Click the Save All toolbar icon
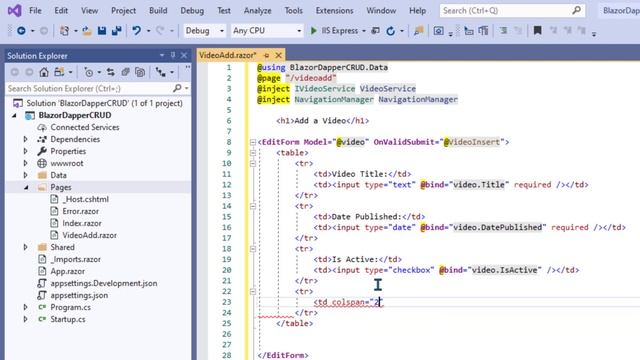640x360 pixels. coord(117,31)
